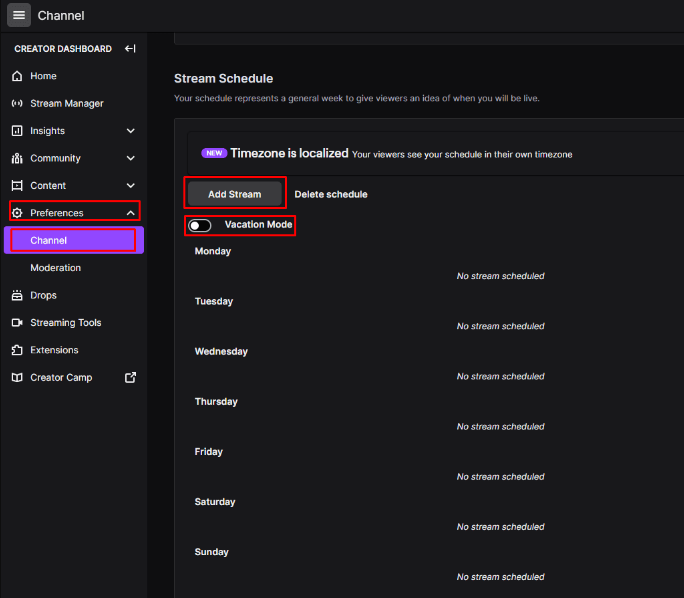Collapse the Preferences chevron
684x598 pixels.
(130, 213)
